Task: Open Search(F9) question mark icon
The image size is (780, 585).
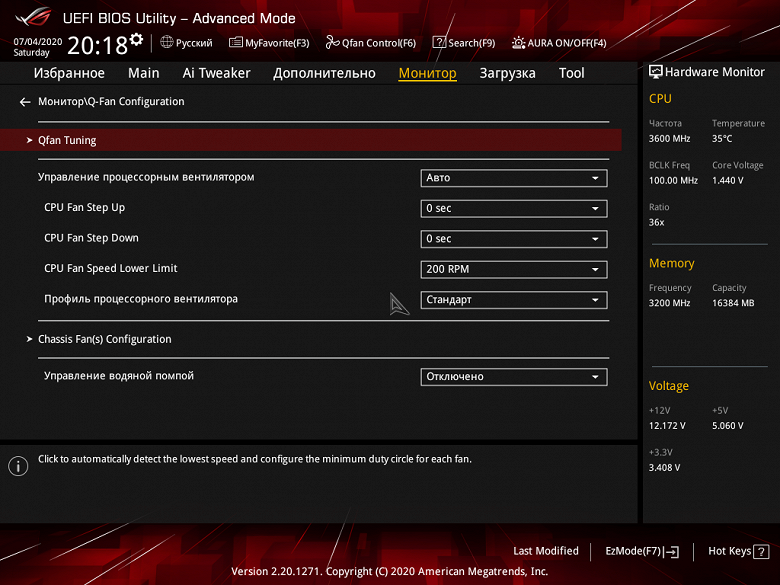Action: point(439,42)
